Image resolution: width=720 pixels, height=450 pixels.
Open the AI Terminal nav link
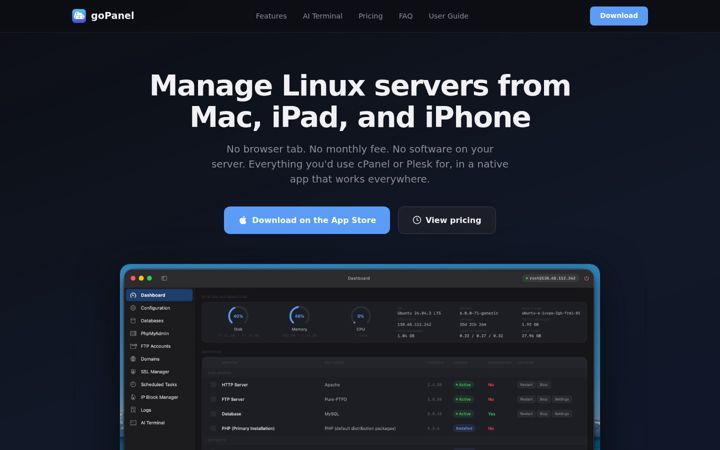pos(322,16)
